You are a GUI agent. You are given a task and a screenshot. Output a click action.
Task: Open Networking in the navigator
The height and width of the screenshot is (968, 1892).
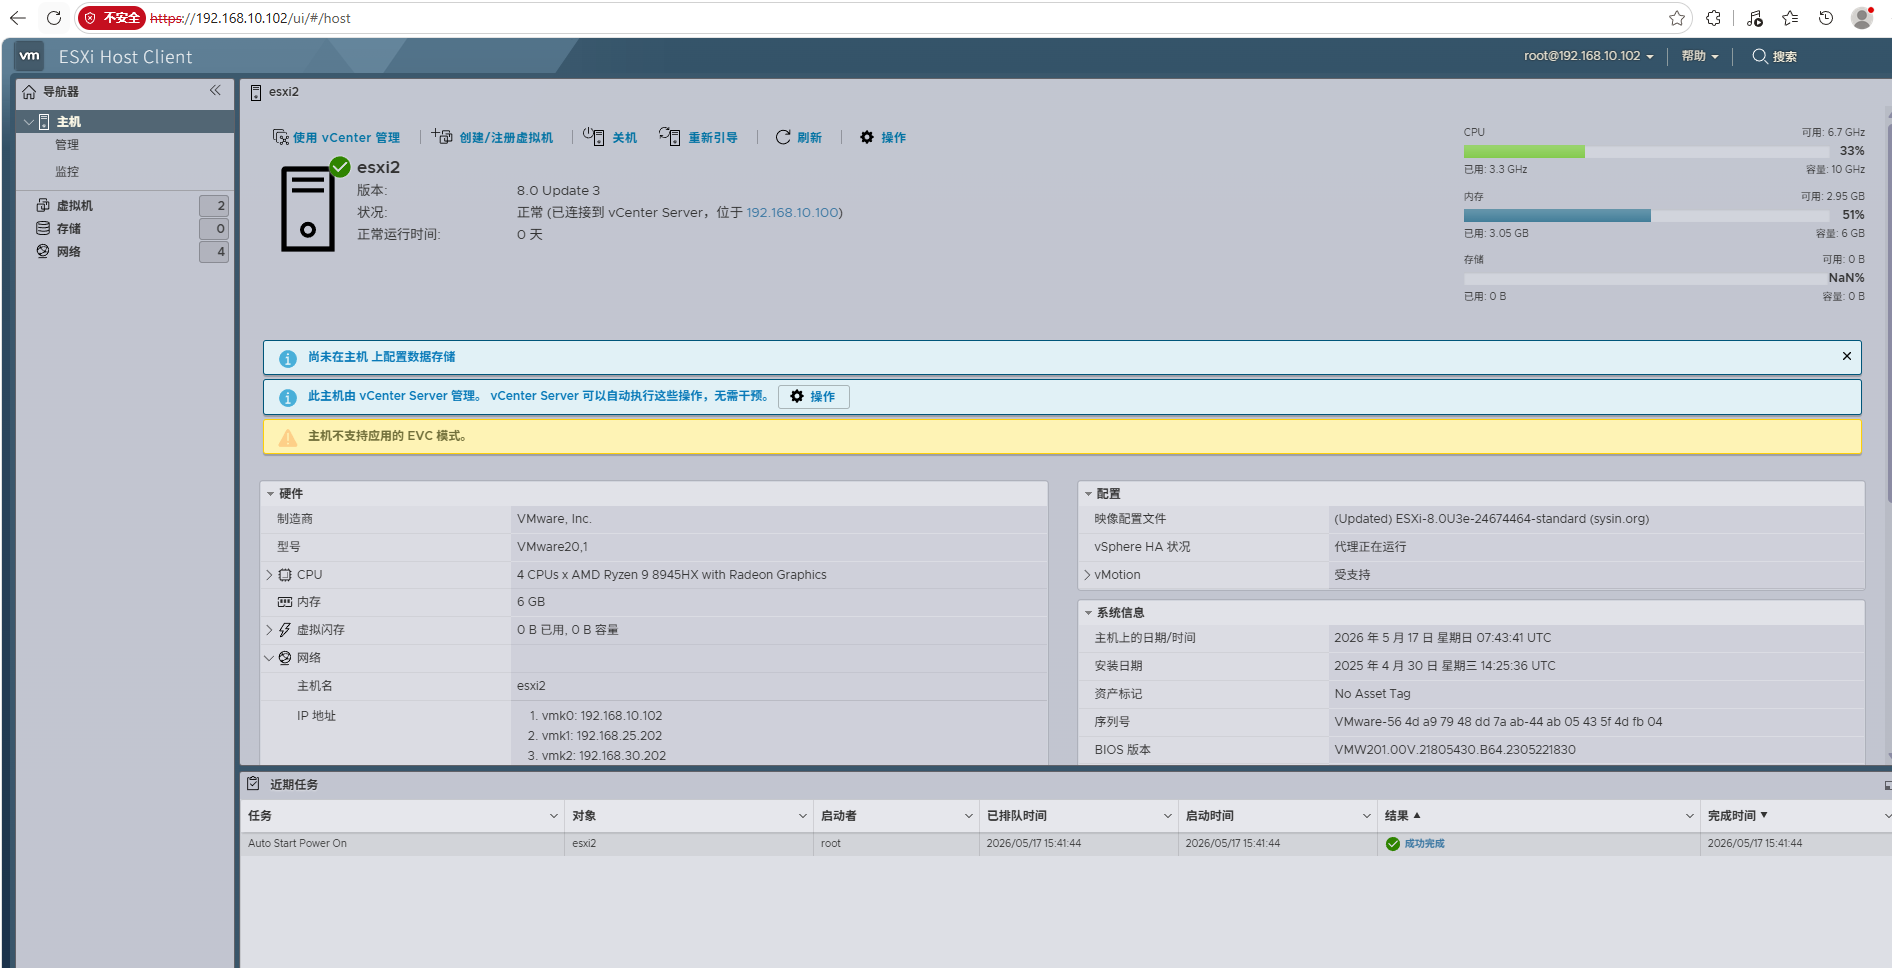tap(68, 251)
